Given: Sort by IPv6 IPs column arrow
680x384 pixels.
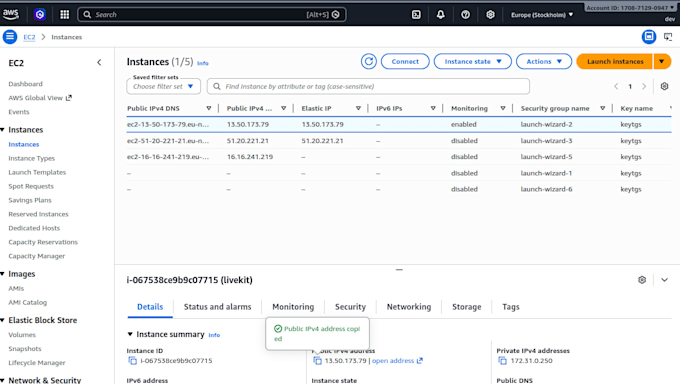Looking at the screenshot, I should pos(433,108).
